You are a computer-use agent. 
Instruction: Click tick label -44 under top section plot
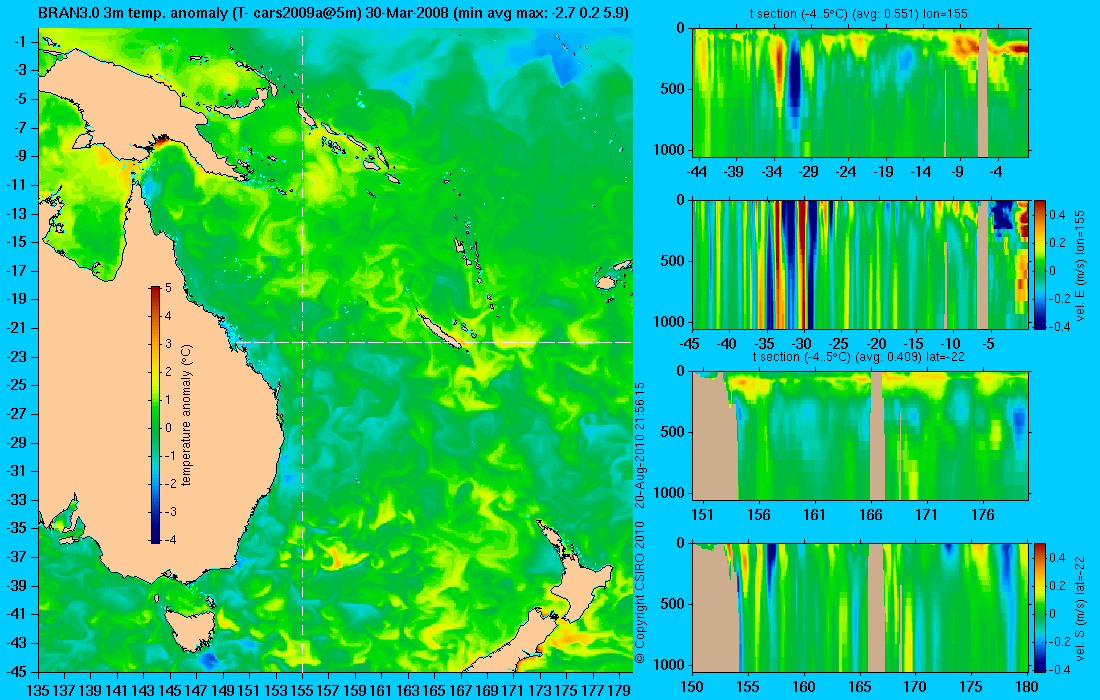click(697, 172)
